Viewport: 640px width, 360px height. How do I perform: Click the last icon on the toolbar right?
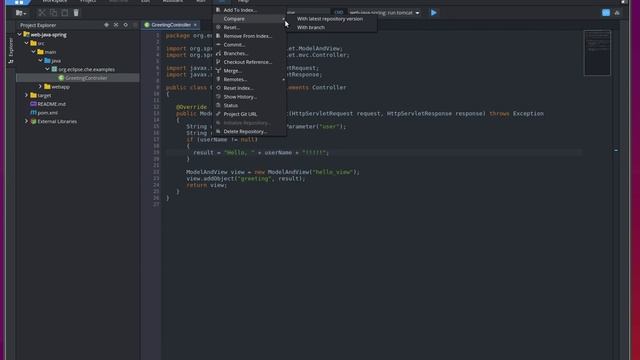pyautogui.click(x=617, y=13)
